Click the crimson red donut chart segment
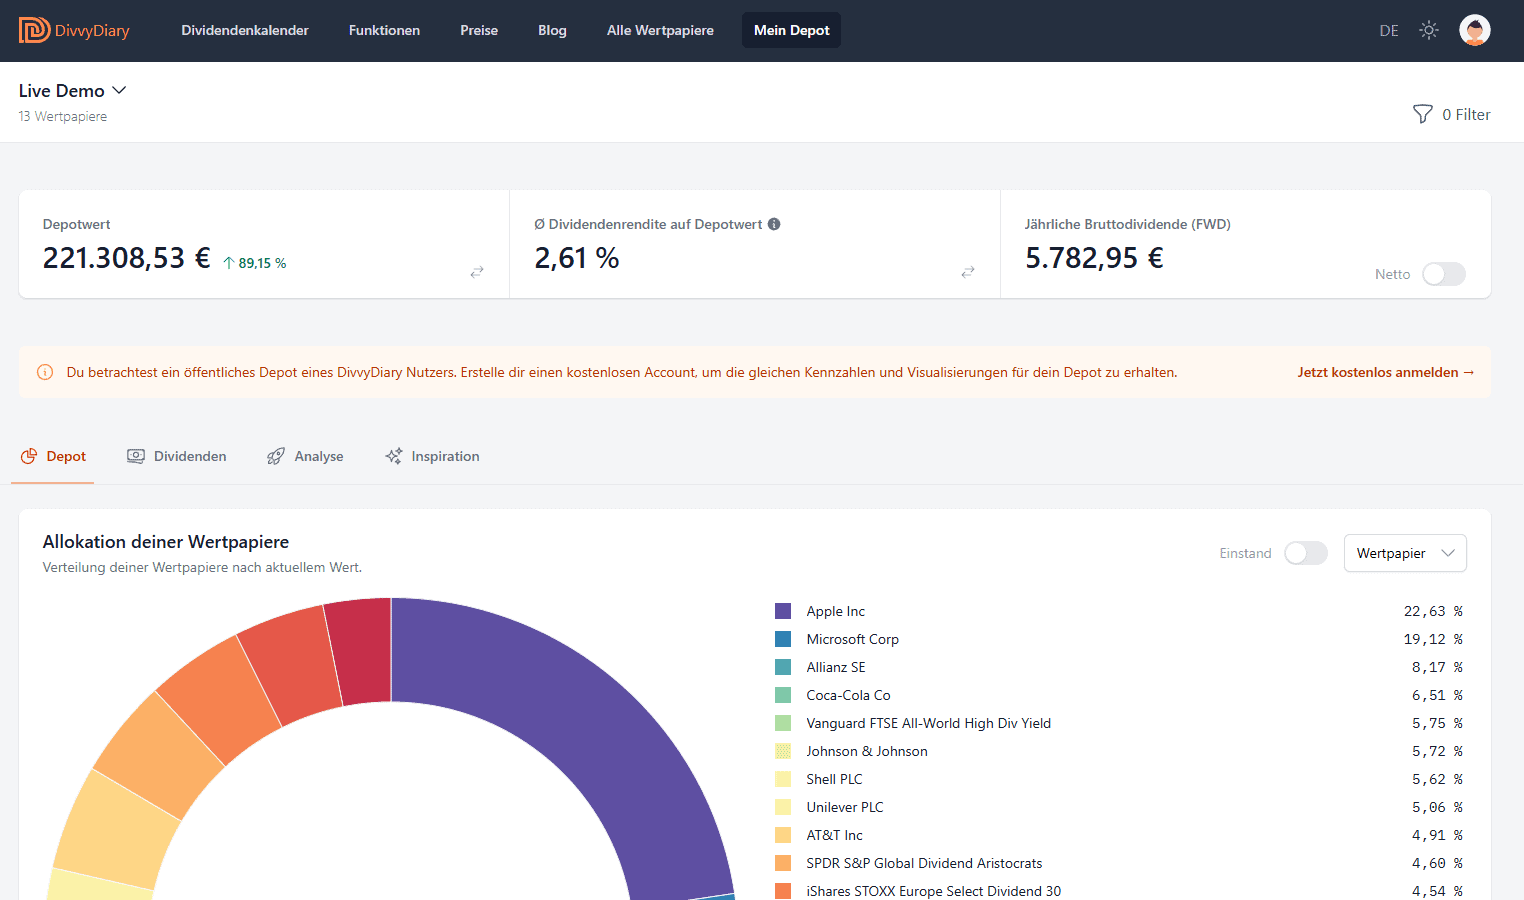 (x=360, y=650)
